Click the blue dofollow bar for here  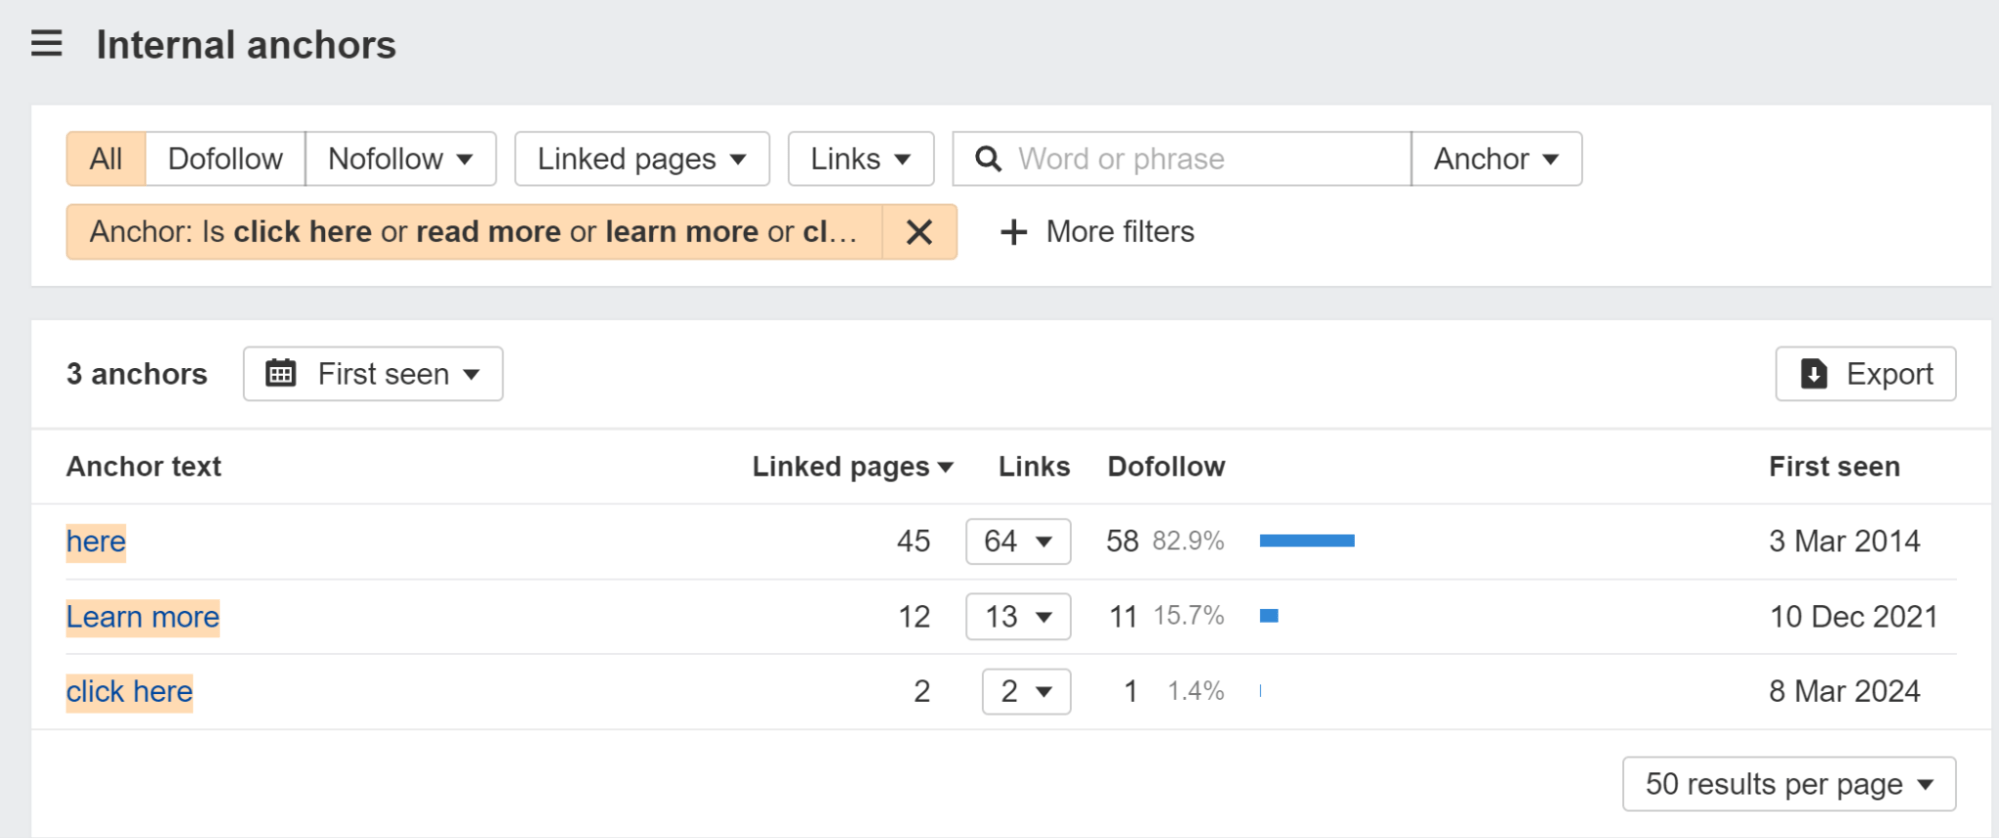click(x=1307, y=540)
